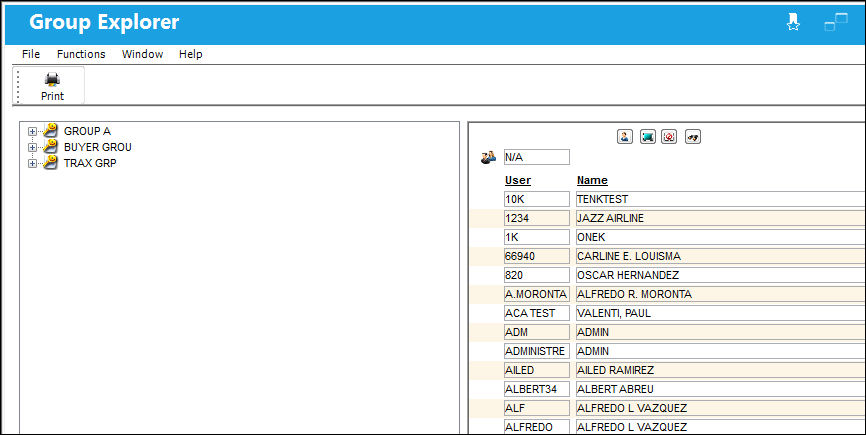The height and width of the screenshot is (435, 866).
Task: Expand the BUYER GROU tree node
Action: point(32,147)
